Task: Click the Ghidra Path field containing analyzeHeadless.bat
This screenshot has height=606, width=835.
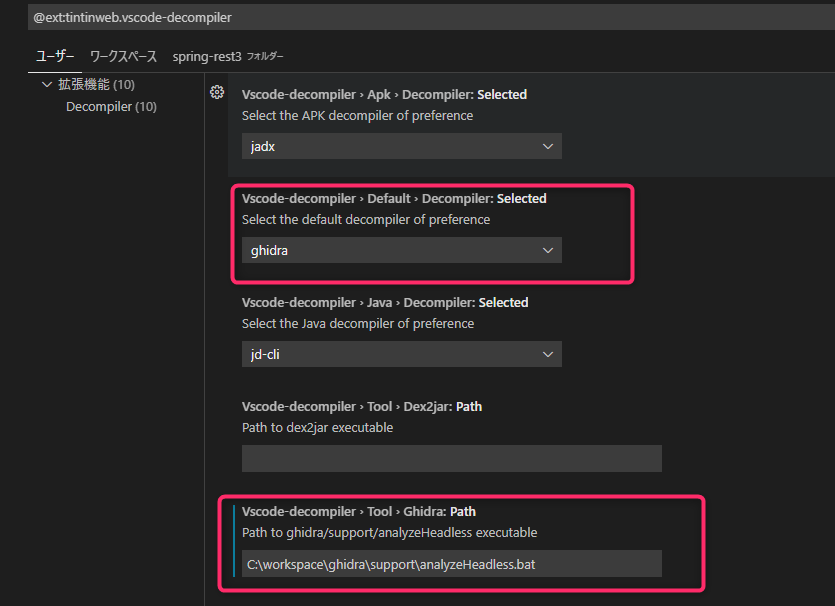Action: coord(452,564)
